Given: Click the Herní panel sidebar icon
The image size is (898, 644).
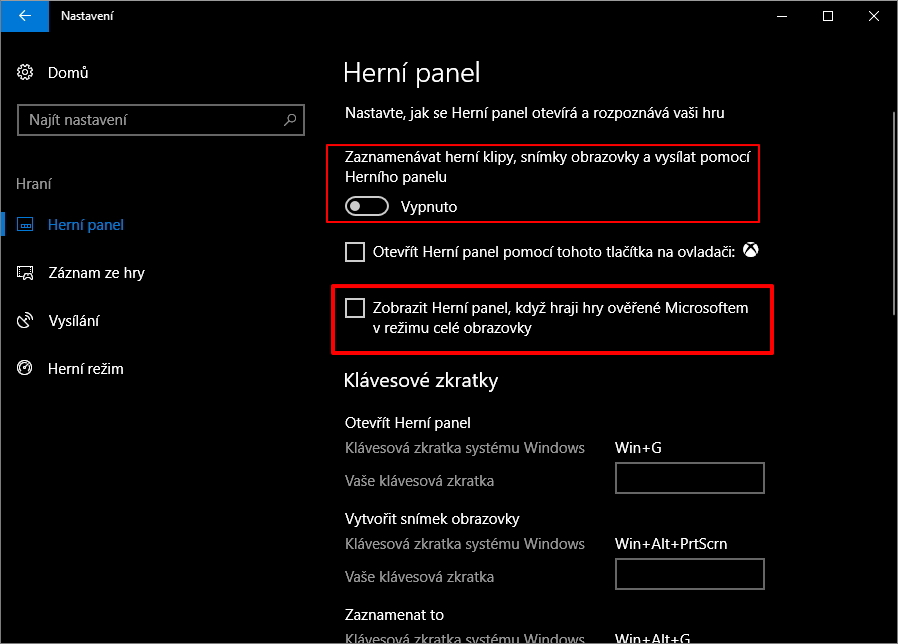Looking at the screenshot, I should 26,225.
